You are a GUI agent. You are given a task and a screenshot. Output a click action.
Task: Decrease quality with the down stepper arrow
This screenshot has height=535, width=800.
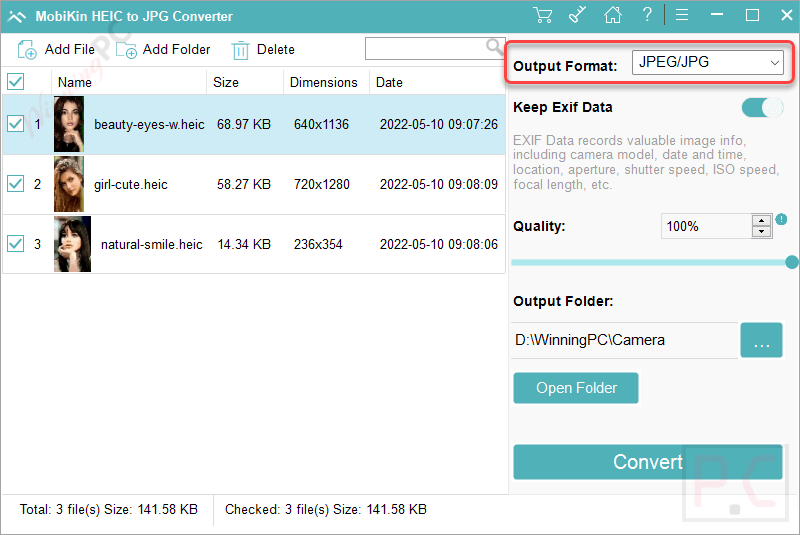pyautogui.click(x=762, y=232)
